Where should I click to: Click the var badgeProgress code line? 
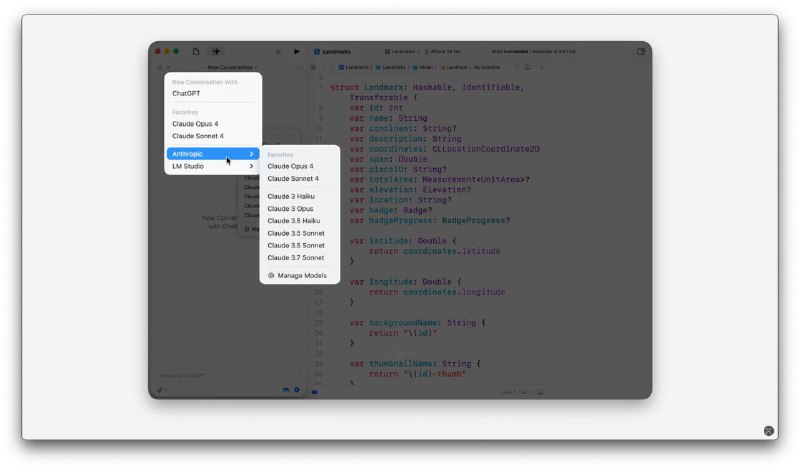(x=430, y=220)
